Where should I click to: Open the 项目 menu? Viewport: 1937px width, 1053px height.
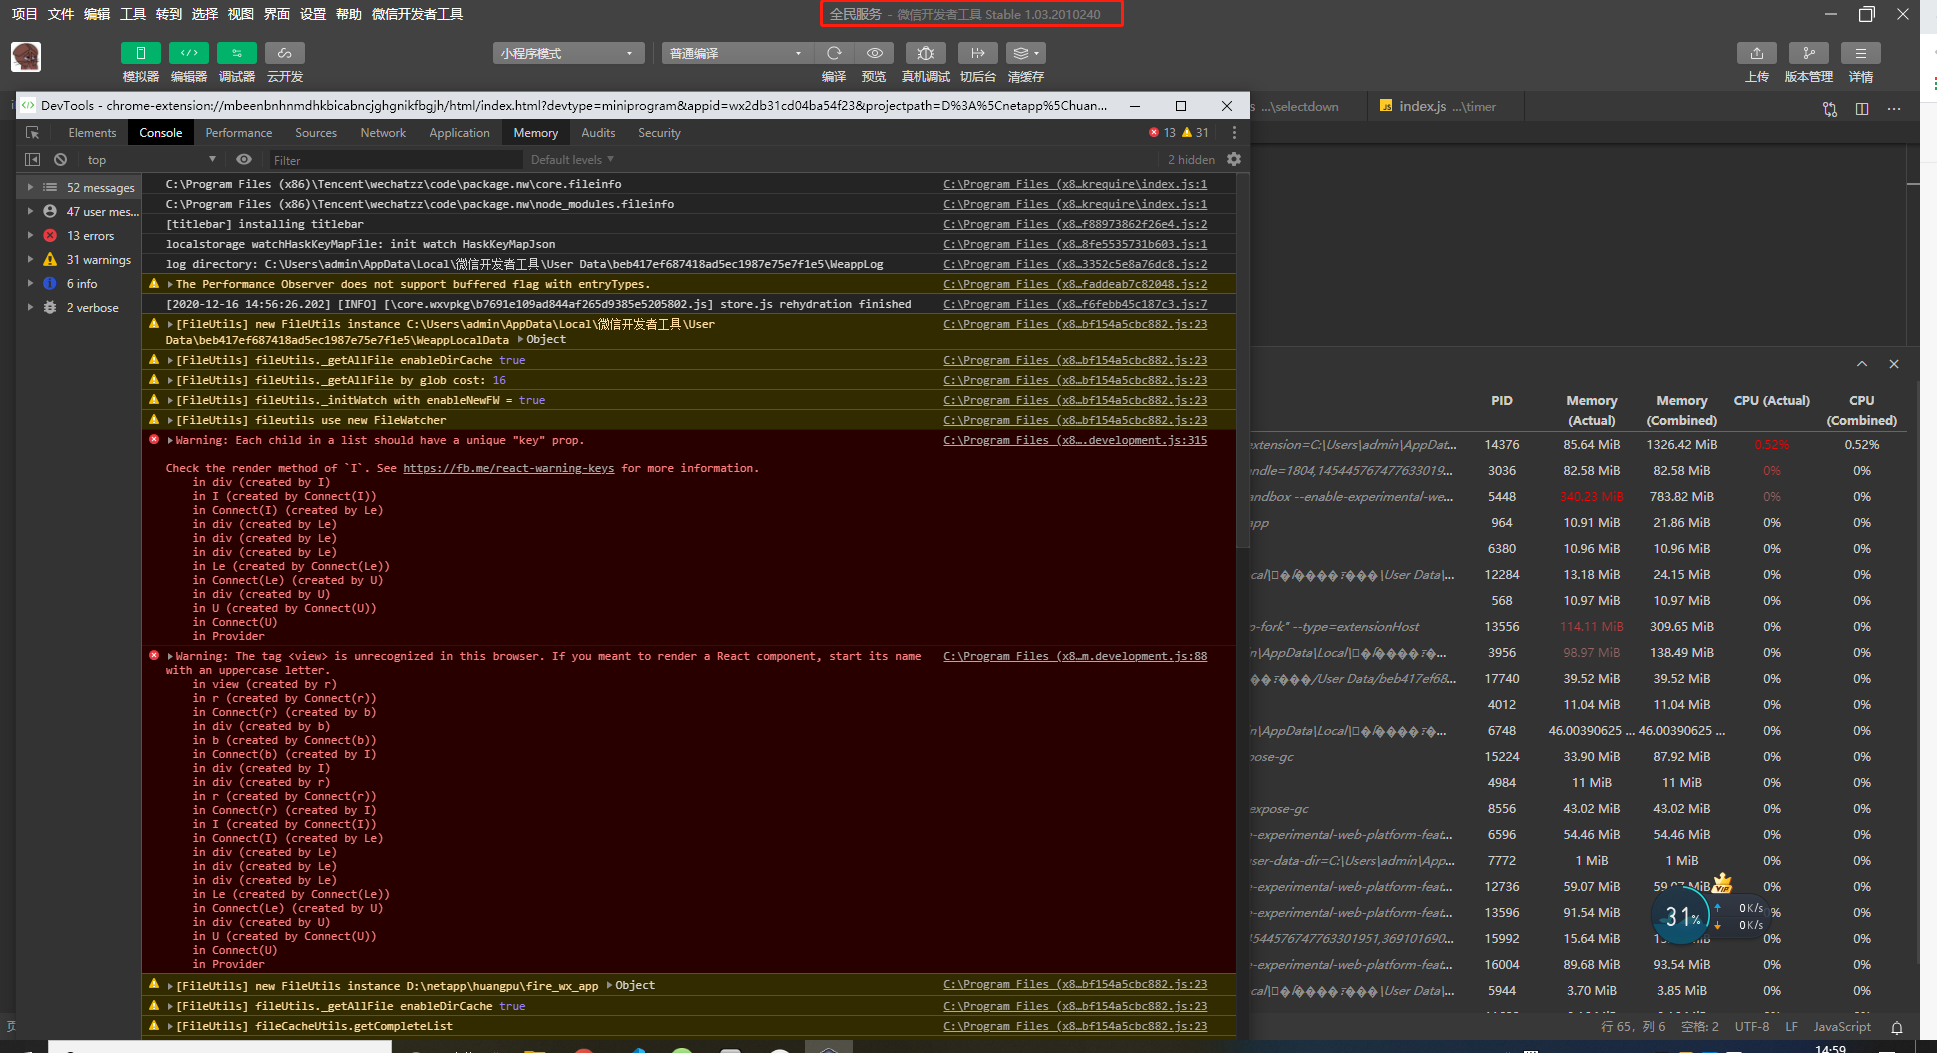pyautogui.click(x=24, y=14)
